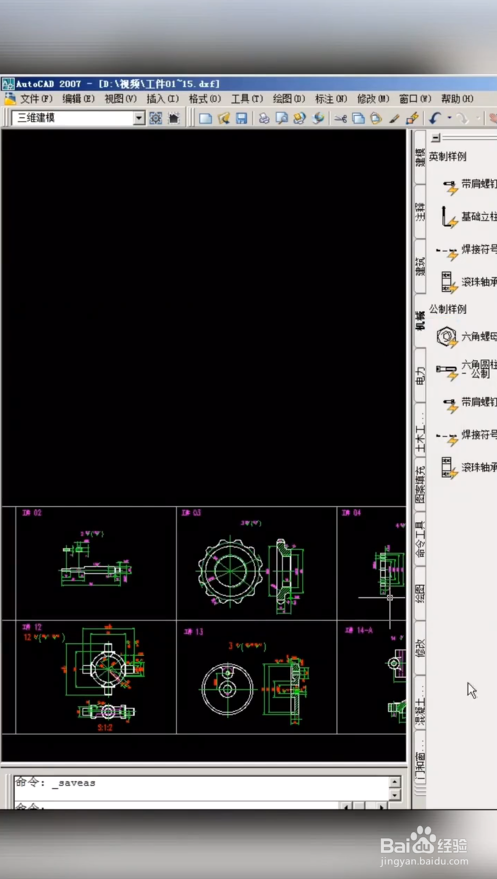Click the Block Editor toolbar icon
Viewport: 497px width, 879px height.
click(412, 118)
